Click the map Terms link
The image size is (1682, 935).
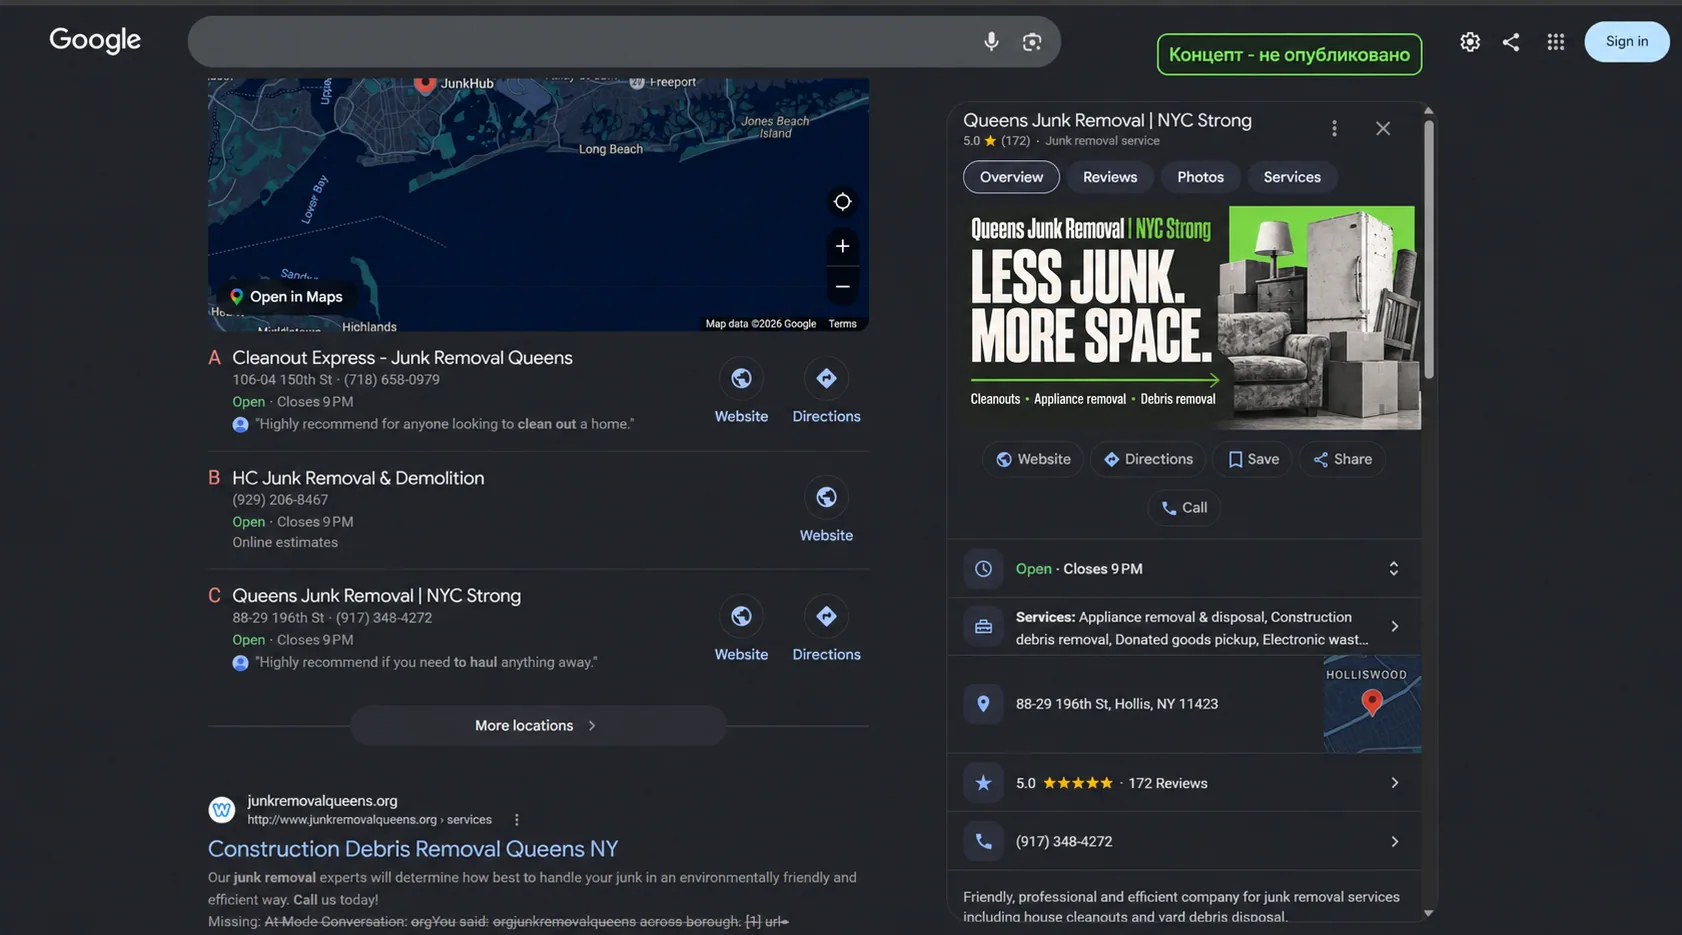[842, 324]
